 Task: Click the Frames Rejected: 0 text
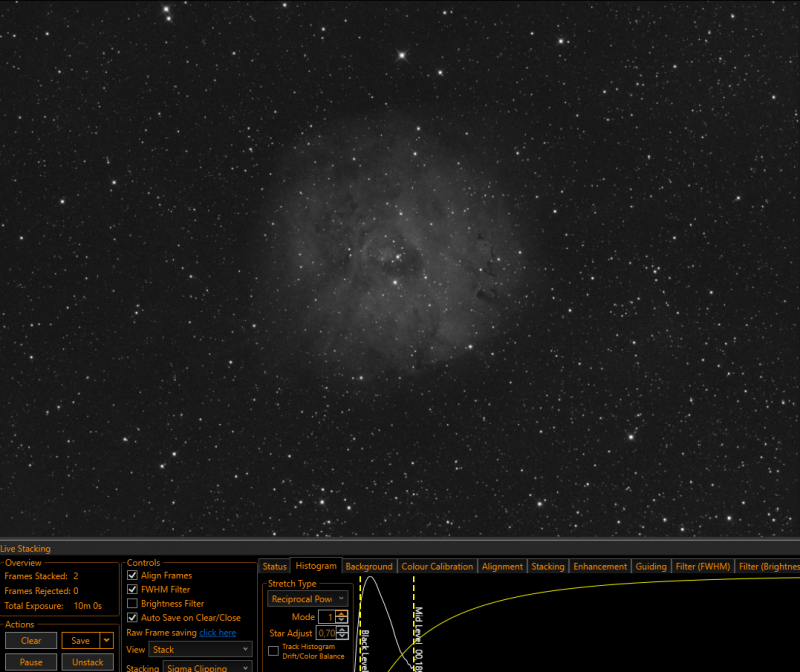[41, 590]
